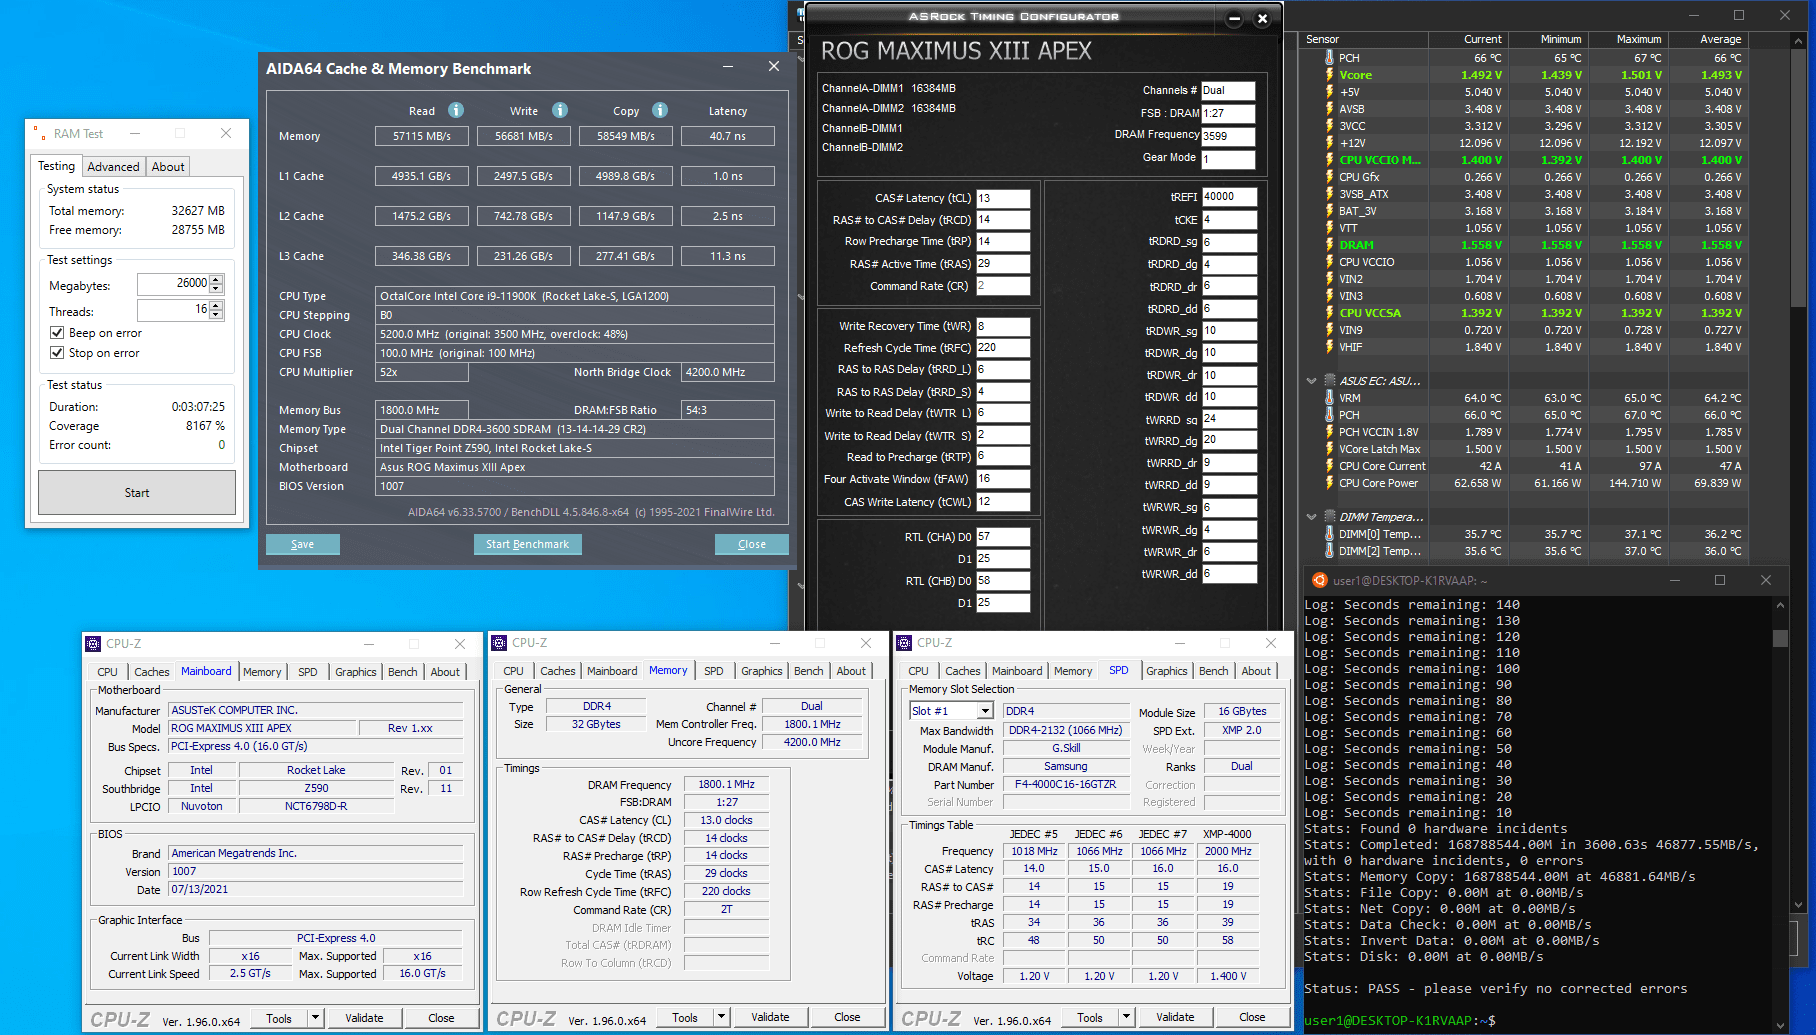Image resolution: width=1816 pixels, height=1035 pixels.
Task: Click the DIMM Temperature group chip icon
Action: tap(1330, 517)
